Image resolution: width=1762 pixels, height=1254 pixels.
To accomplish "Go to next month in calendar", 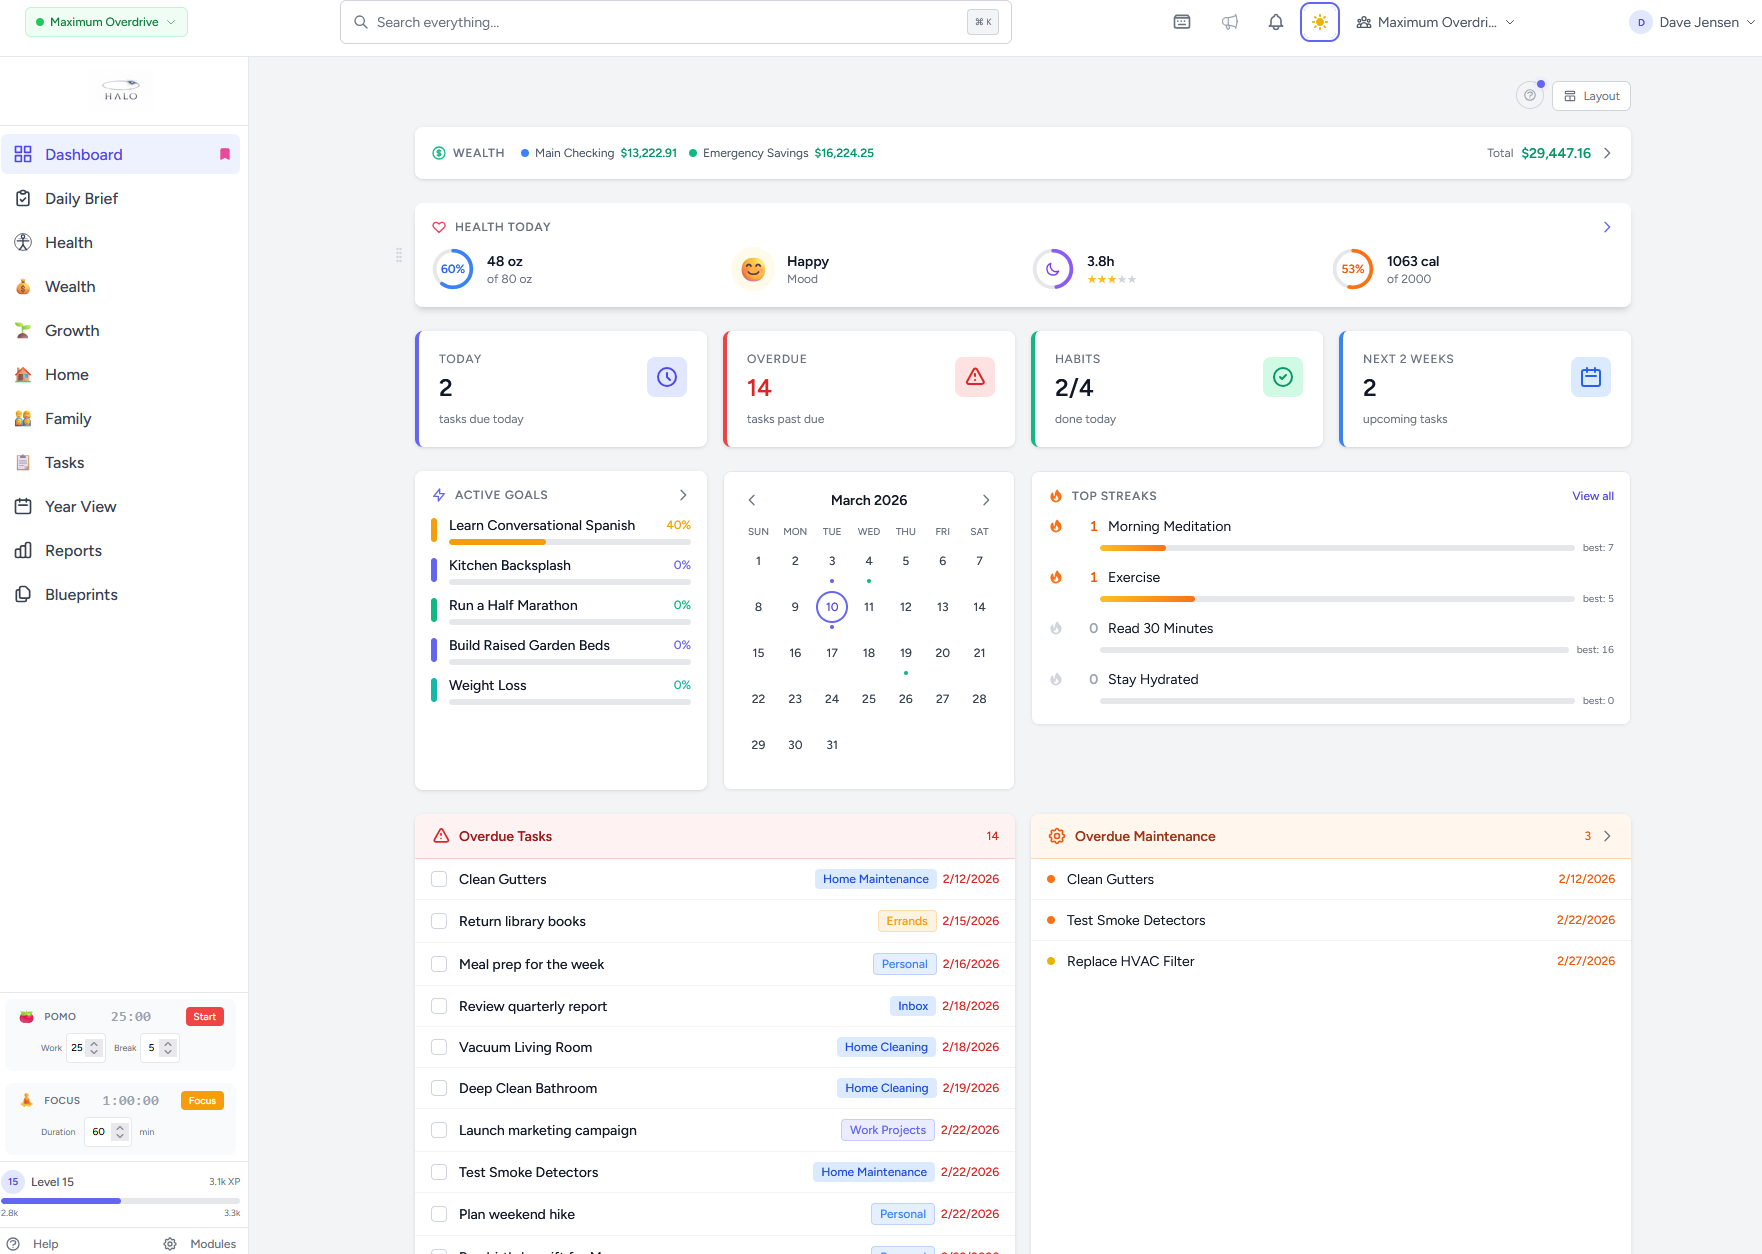I will 985,500.
